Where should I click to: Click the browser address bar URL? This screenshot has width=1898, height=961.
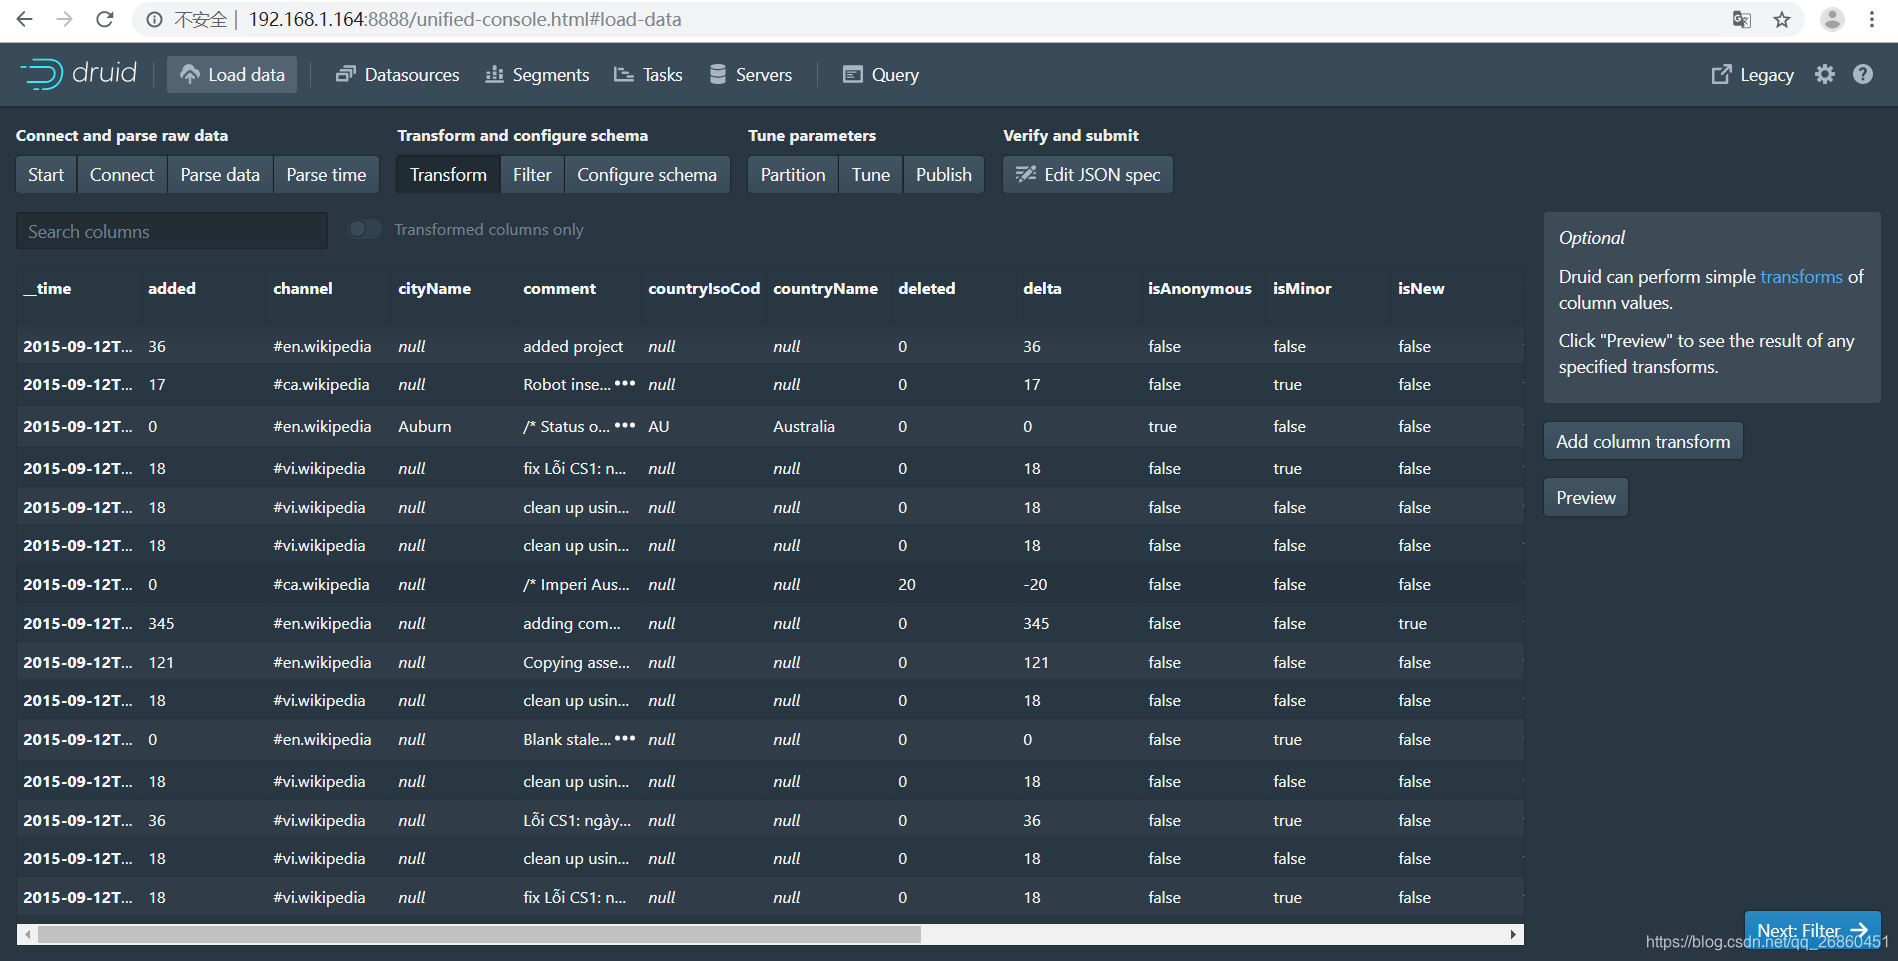click(x=465, y=19)
